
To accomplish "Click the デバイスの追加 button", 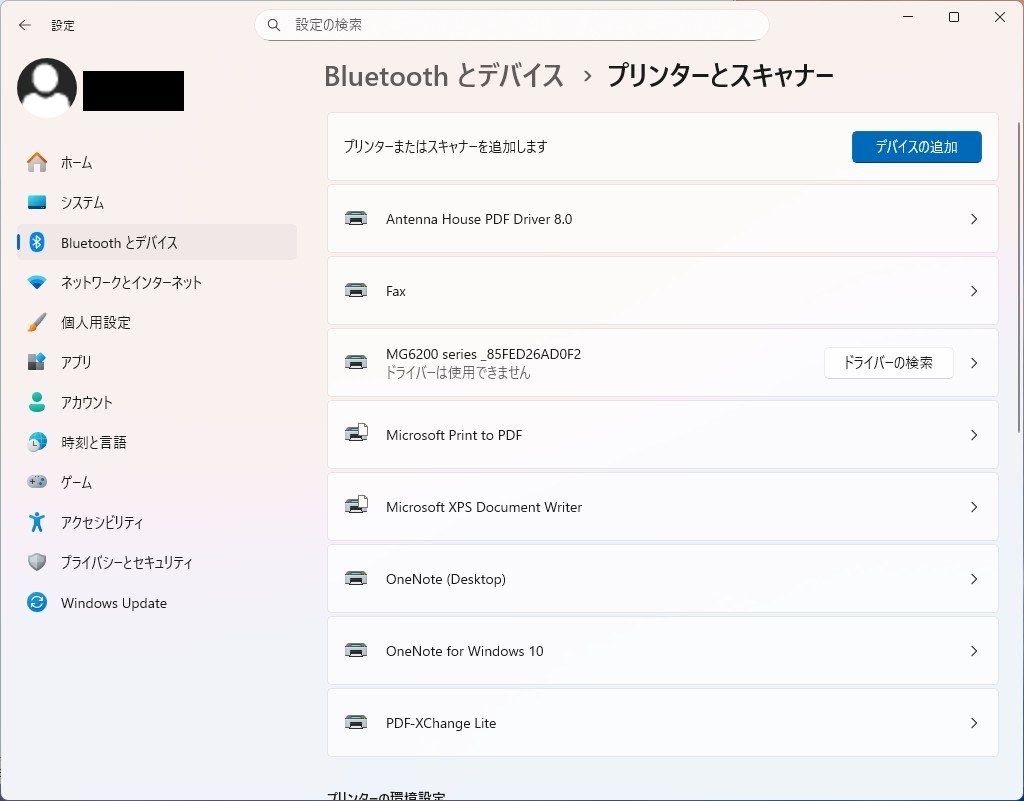I will (x=916, y=147).
